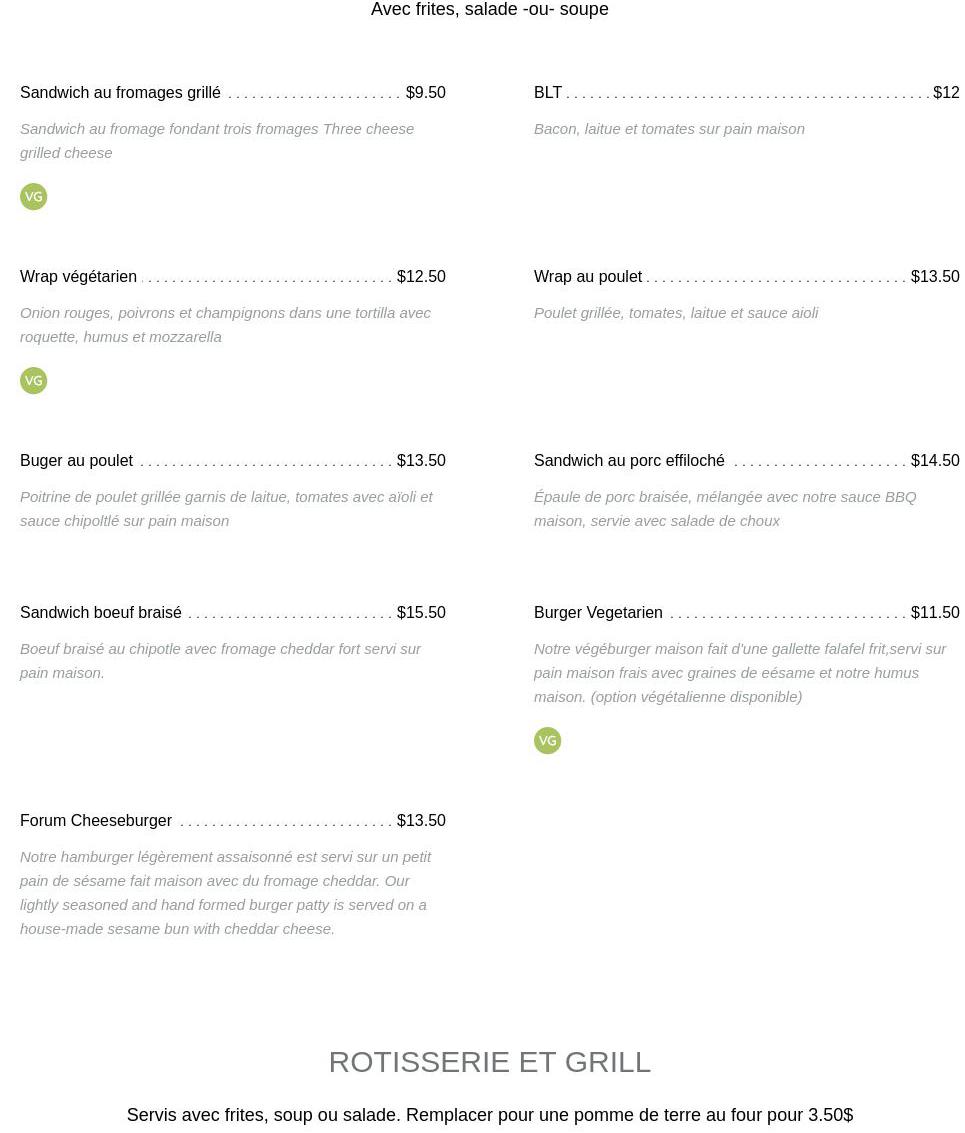The image size is (965, 1133).
Task: Click the $9.50 price
Action: tap(426, 93)
